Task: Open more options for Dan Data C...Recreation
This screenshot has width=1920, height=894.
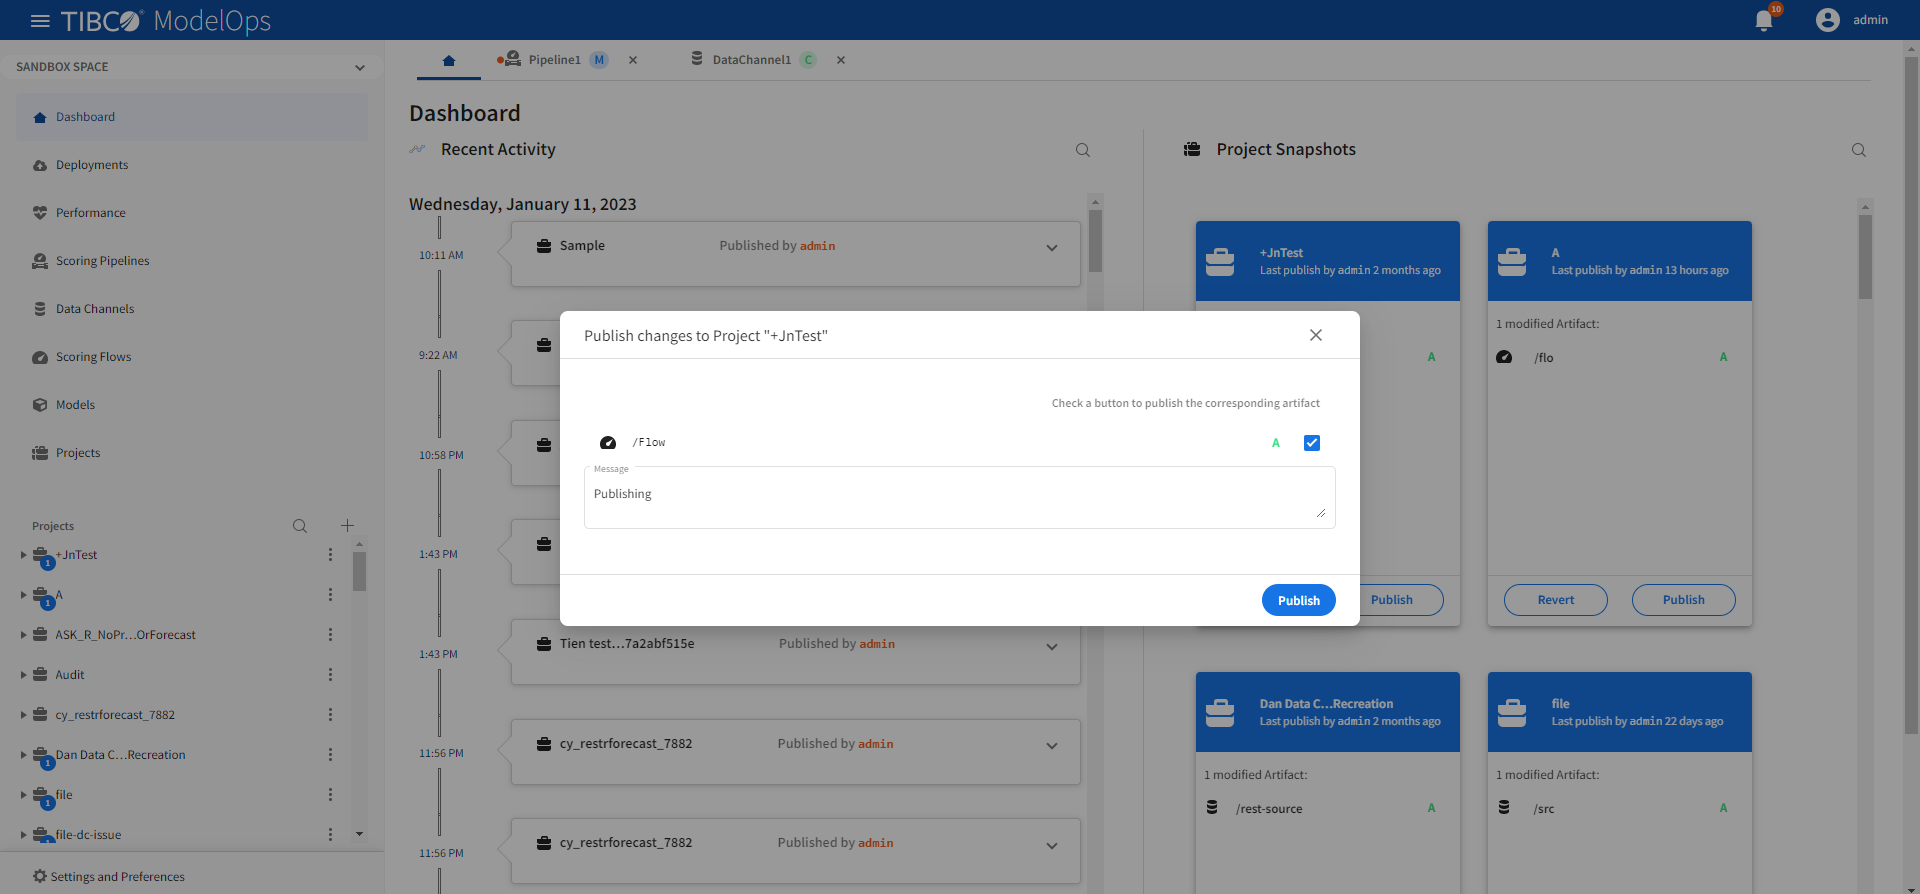Action: point(330,755)
